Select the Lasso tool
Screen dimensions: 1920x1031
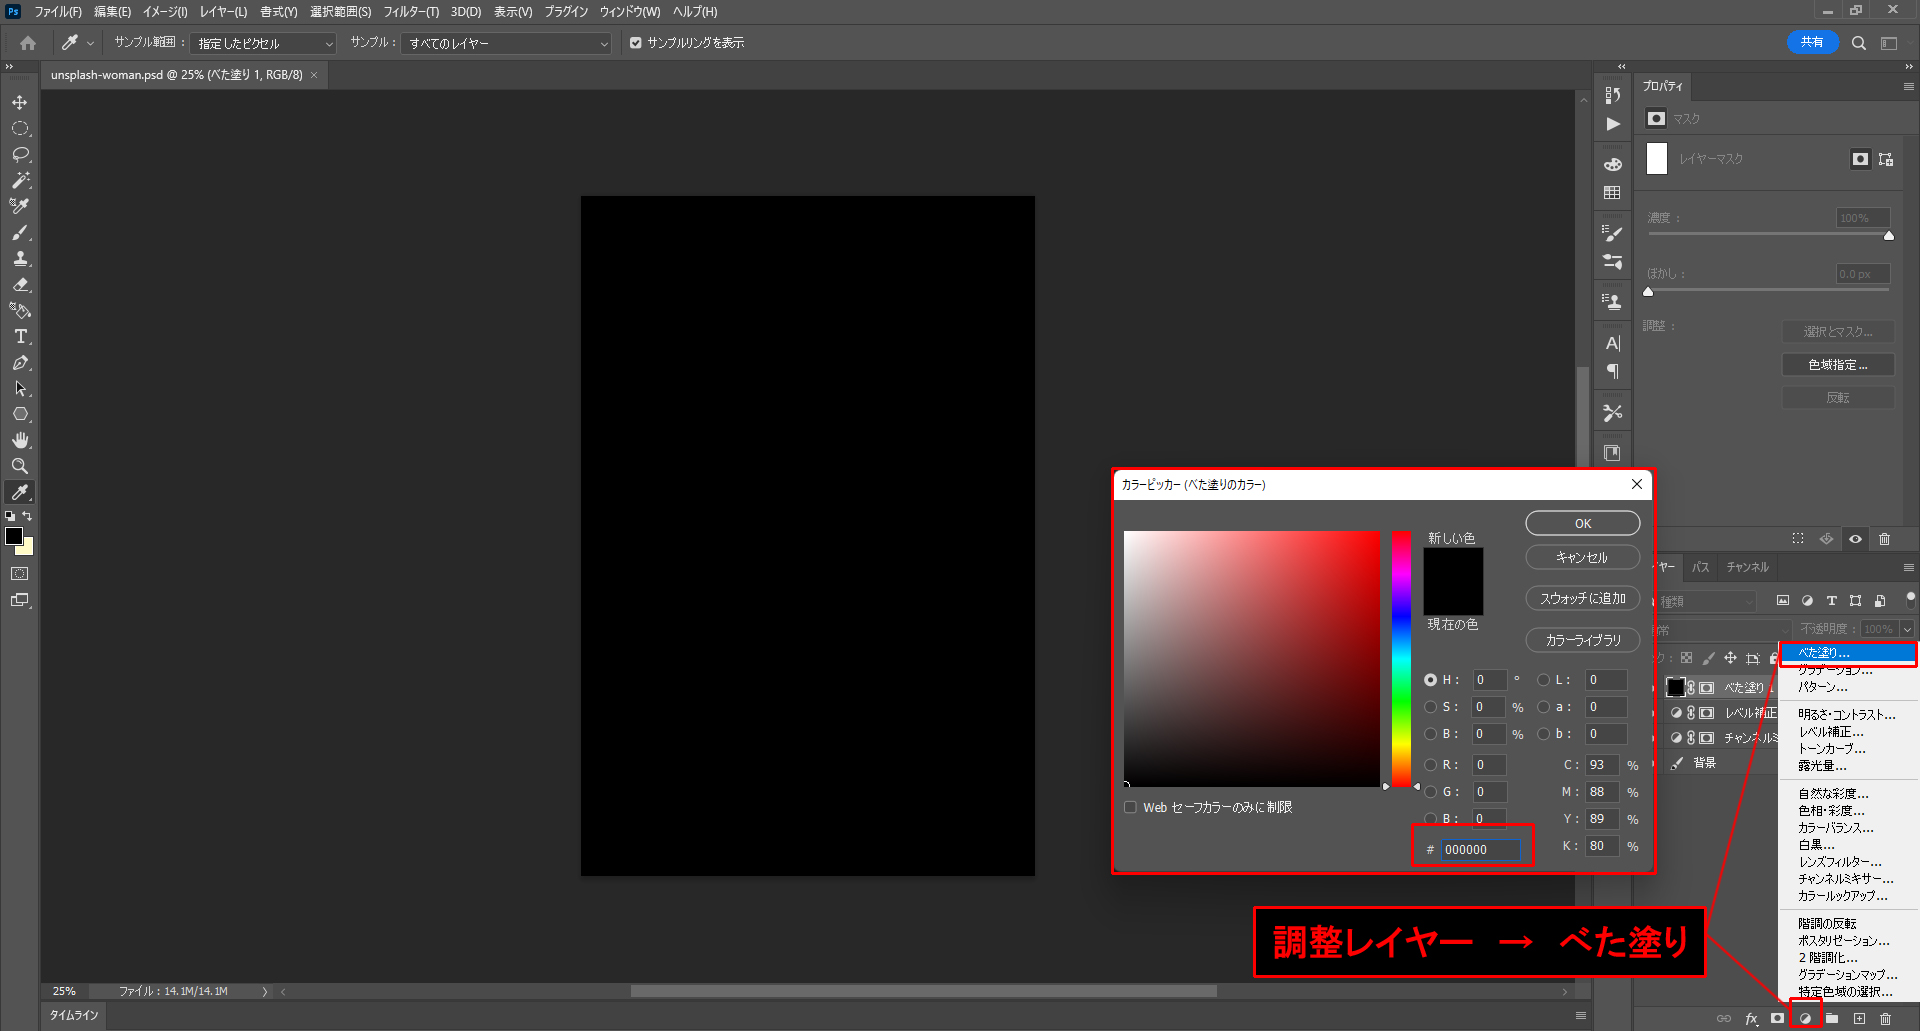20,155
